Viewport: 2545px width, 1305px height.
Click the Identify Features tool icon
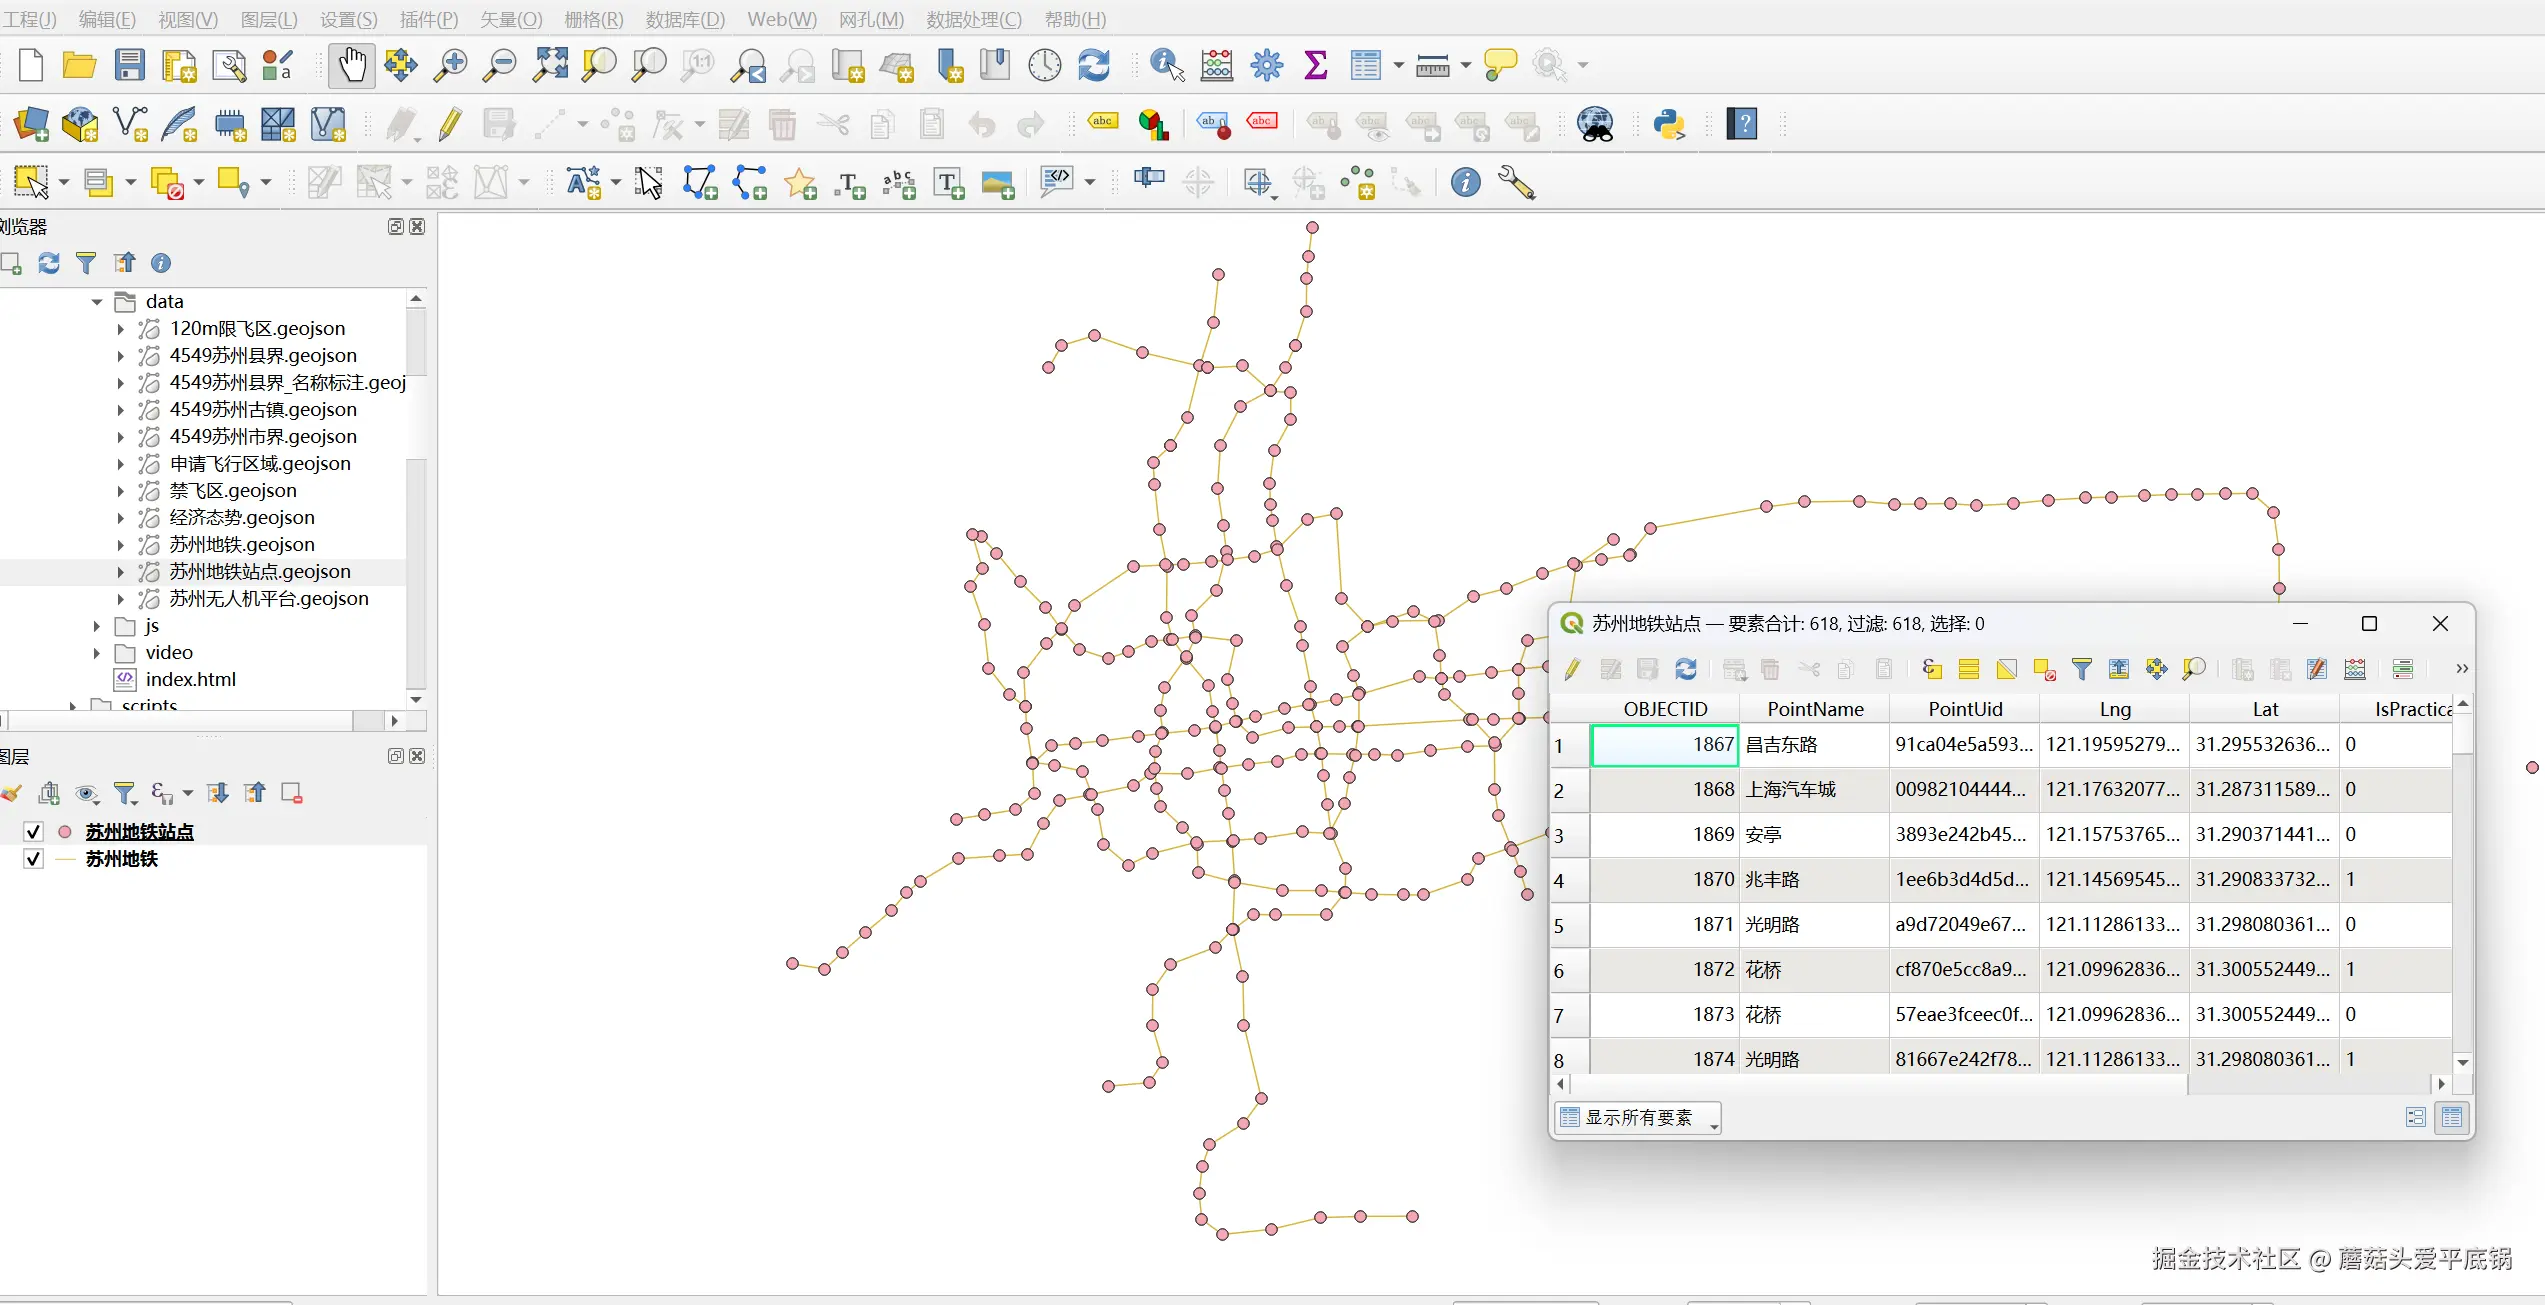pyautogui.click(x=1167, y=66)
